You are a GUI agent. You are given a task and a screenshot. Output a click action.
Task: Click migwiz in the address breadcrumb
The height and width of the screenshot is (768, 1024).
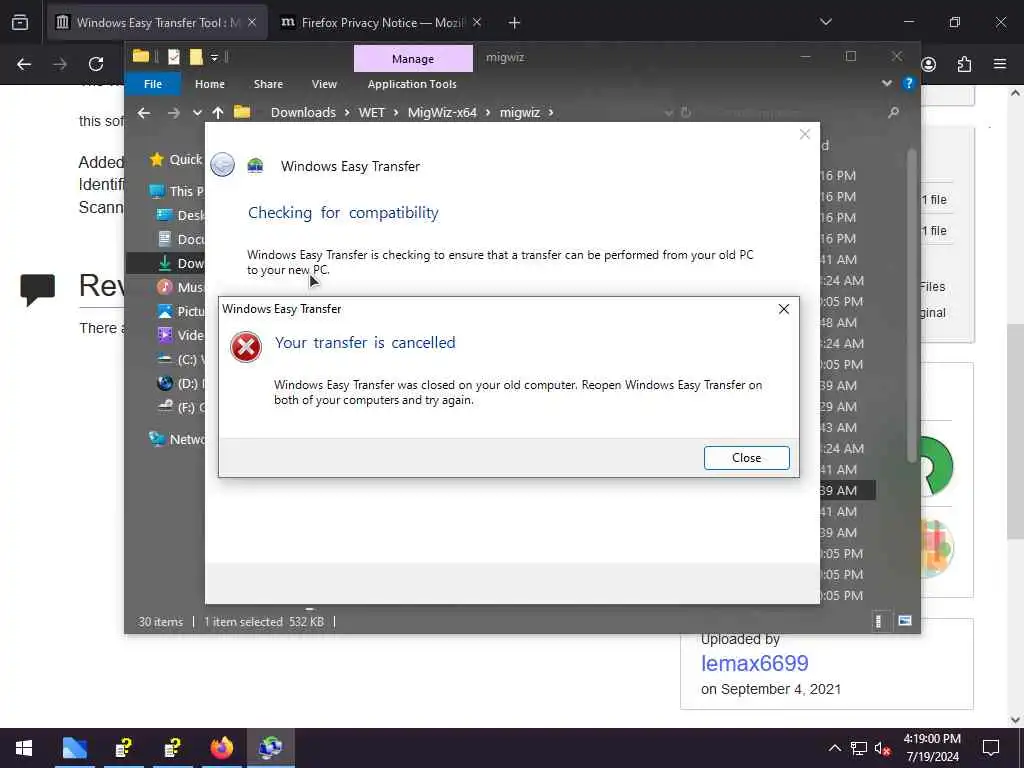tap(520, 112)
